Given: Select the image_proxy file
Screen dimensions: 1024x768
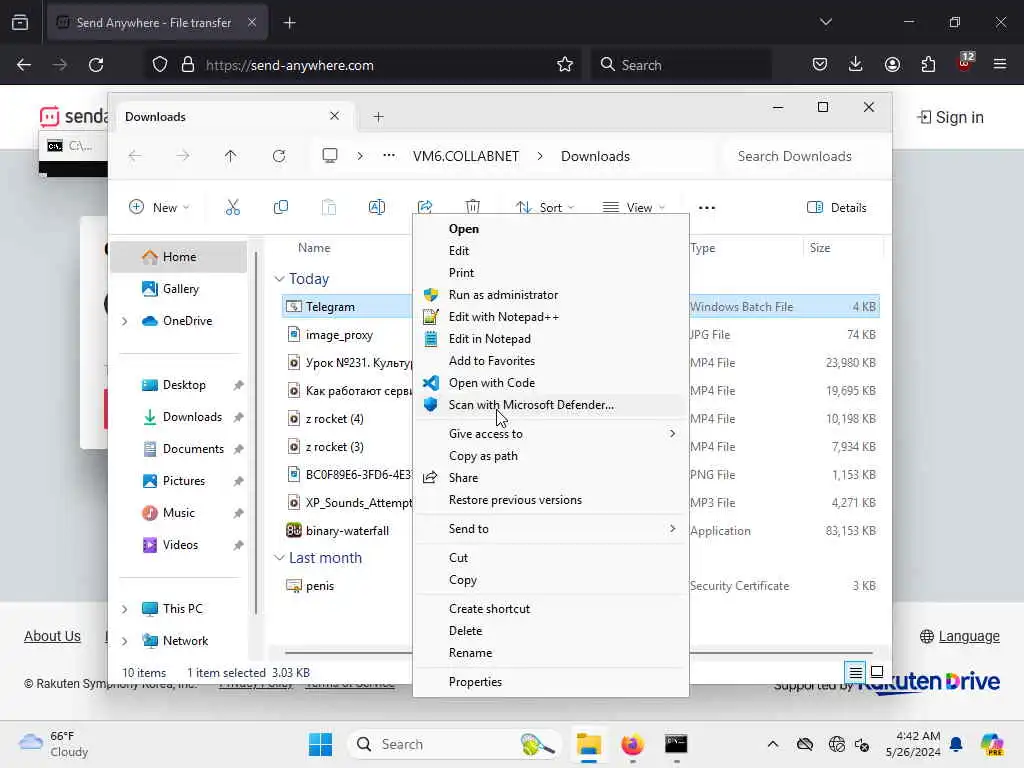Looking at the screenshot, I should 339,335.
